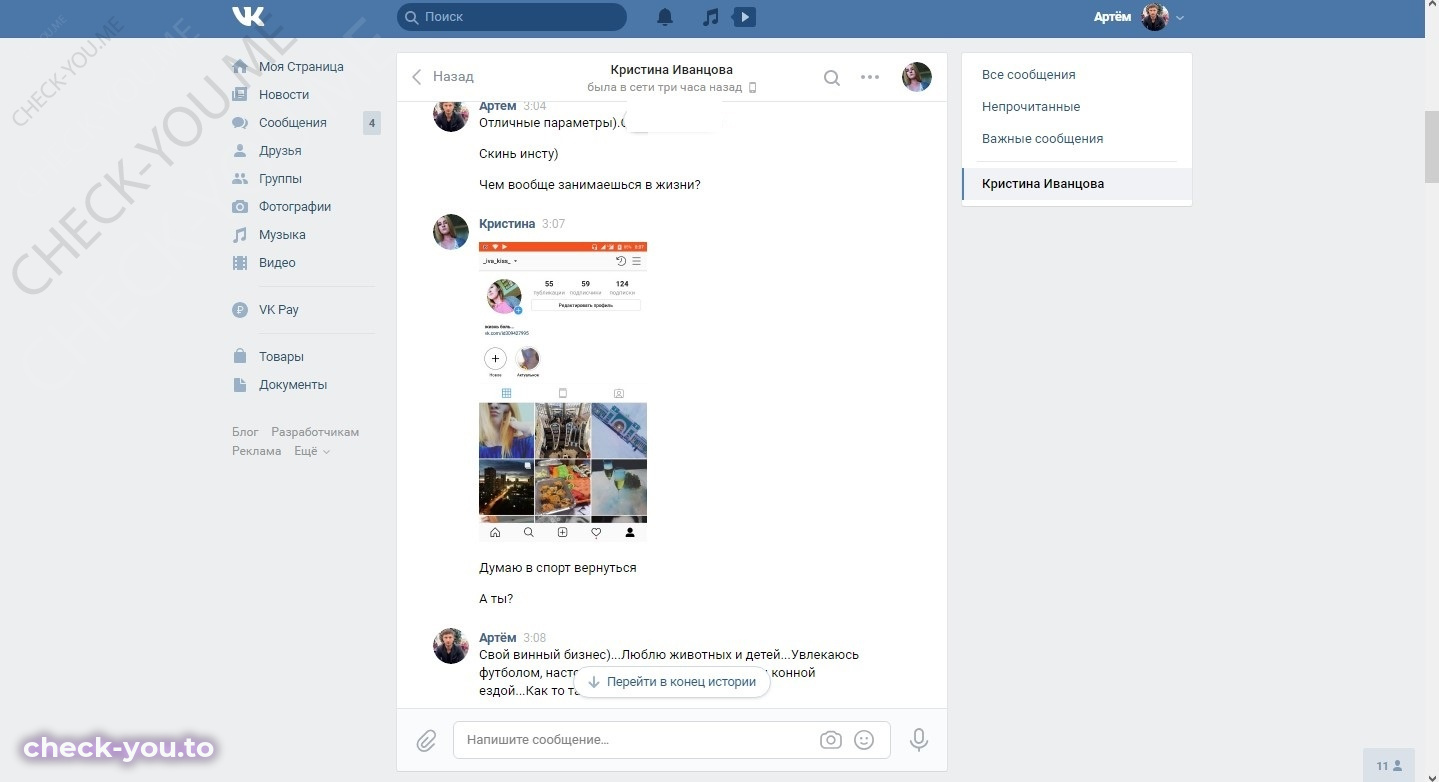Expand the Ещё footer menu
The height and width of the screenshot is (782, 1439).
[311, 451]
